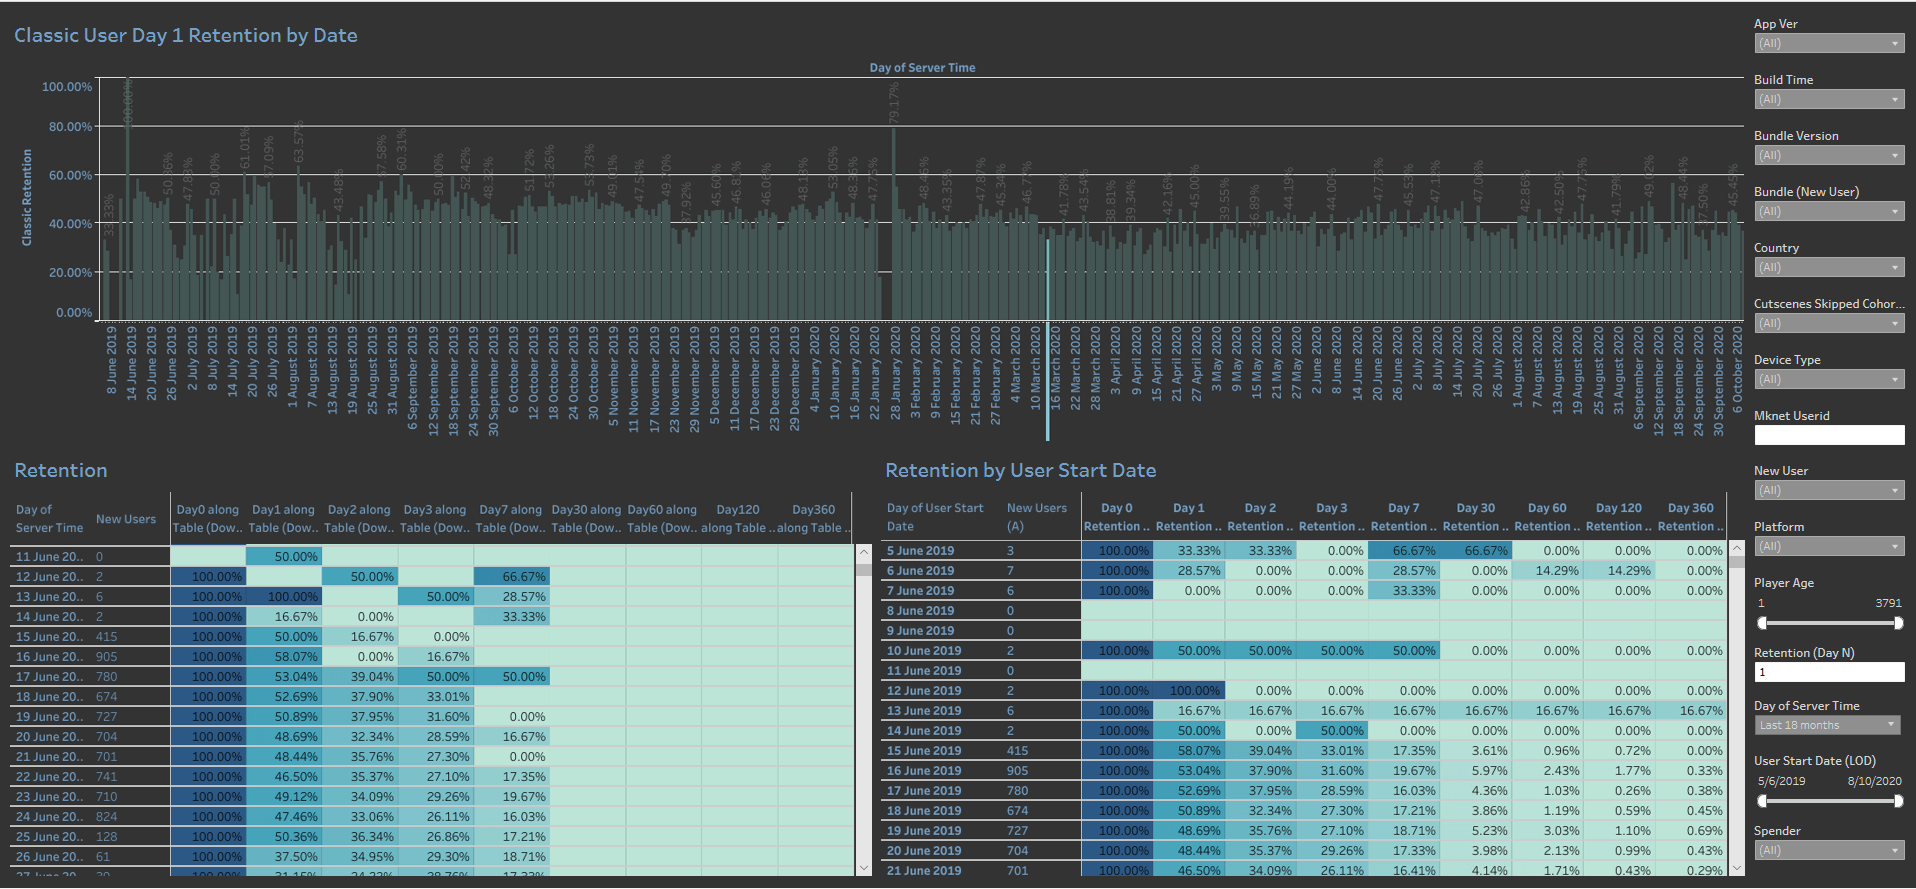1916x889 pixels.
Task: Click the 'Classic Retention' y-axis title
Action: coord(27,198)
